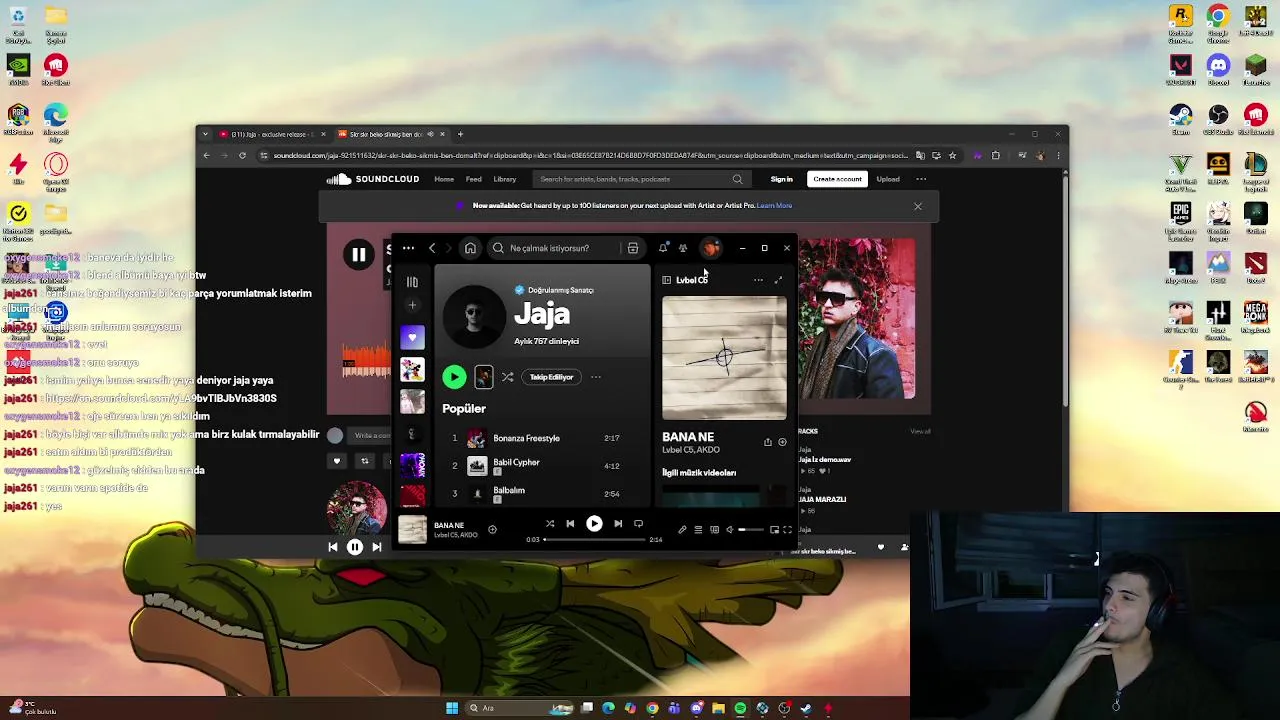Open a new Chrome tab with plus
This screenshot has height=720, width=1280.
click(460, 134)
